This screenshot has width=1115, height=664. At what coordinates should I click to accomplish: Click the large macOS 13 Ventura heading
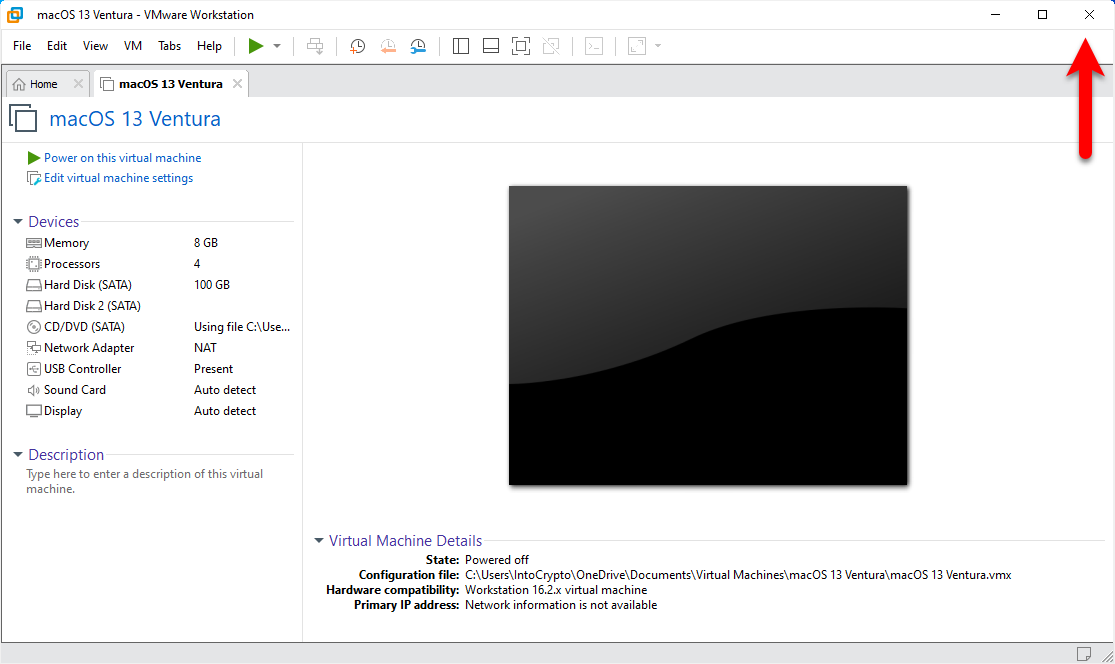click(x=135, y=119)
